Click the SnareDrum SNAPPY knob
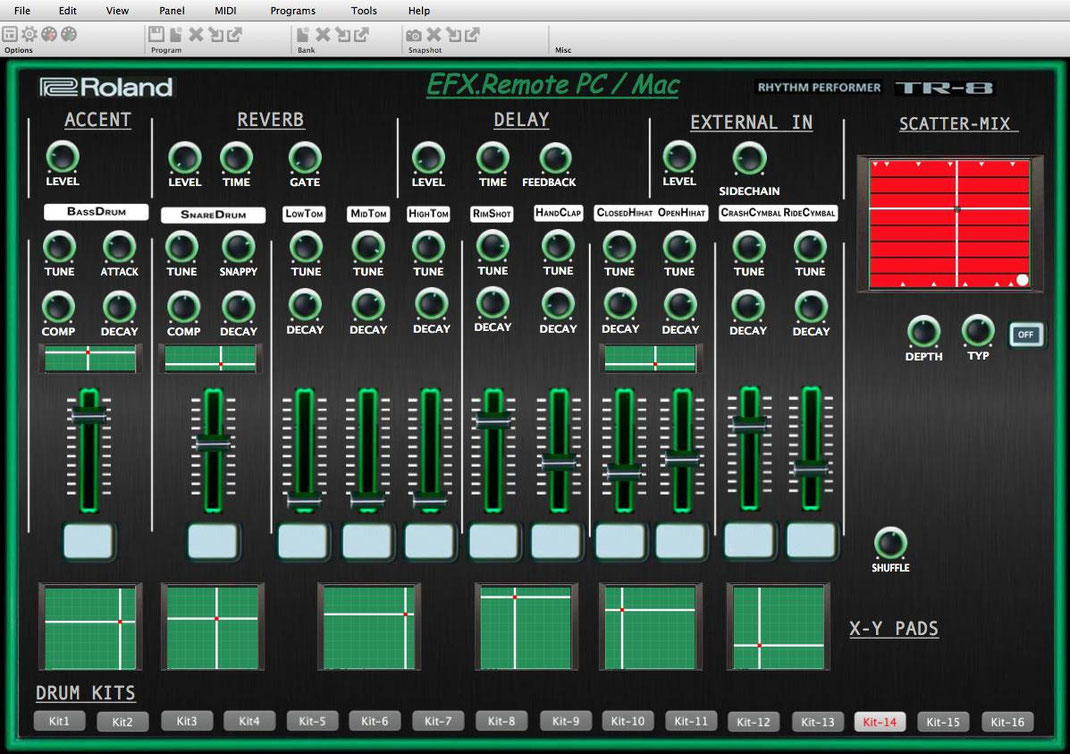This screenshot has height=754, width=1070. pos(238,248)
